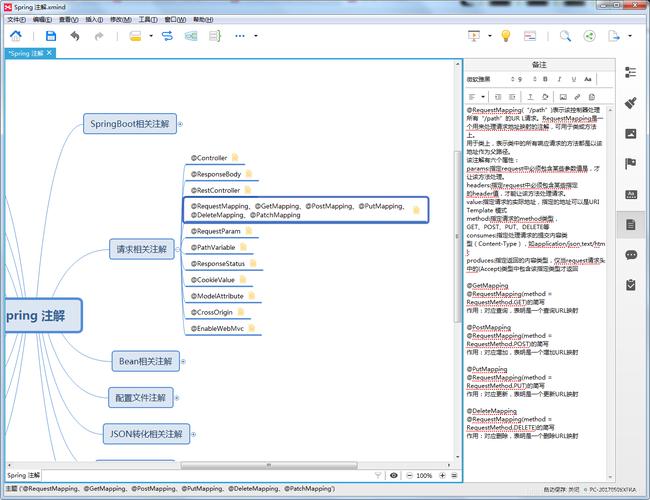Redo the last undone action
This screenshot has height=500, width=650.
tap(99, 36)
